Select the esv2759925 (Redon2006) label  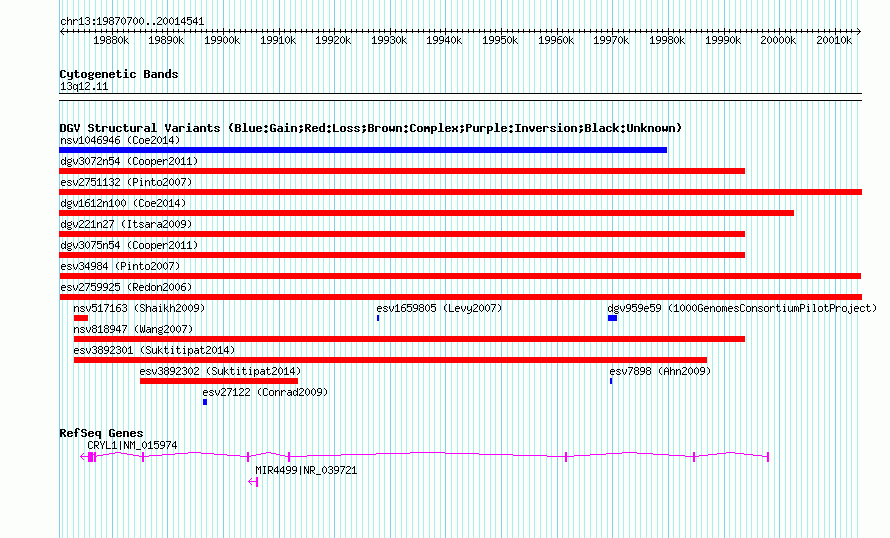[x=126, y=287]
